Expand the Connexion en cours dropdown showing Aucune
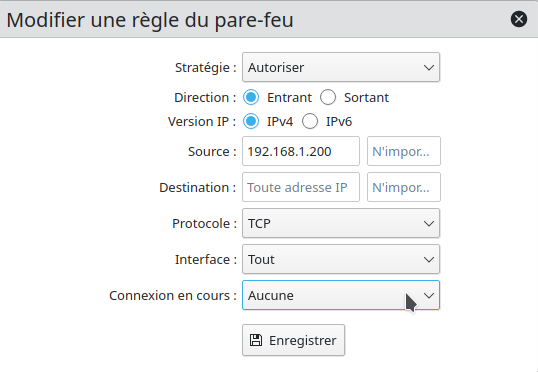 tap(341, 295)
